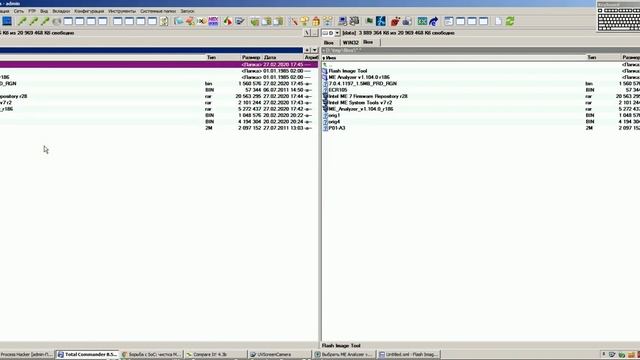Click the blue curved arrow toolbar icon

[433, 21]
